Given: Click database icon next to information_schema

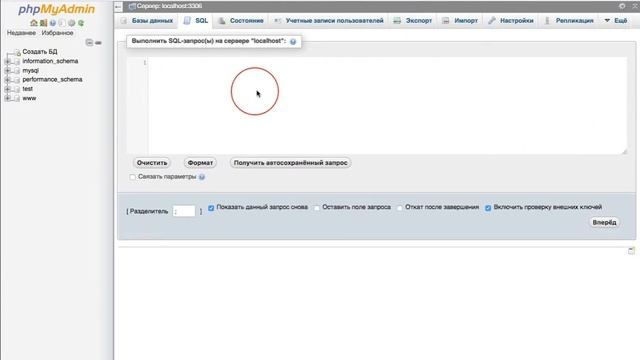Looking at the screenshot, I should point(17,61).
